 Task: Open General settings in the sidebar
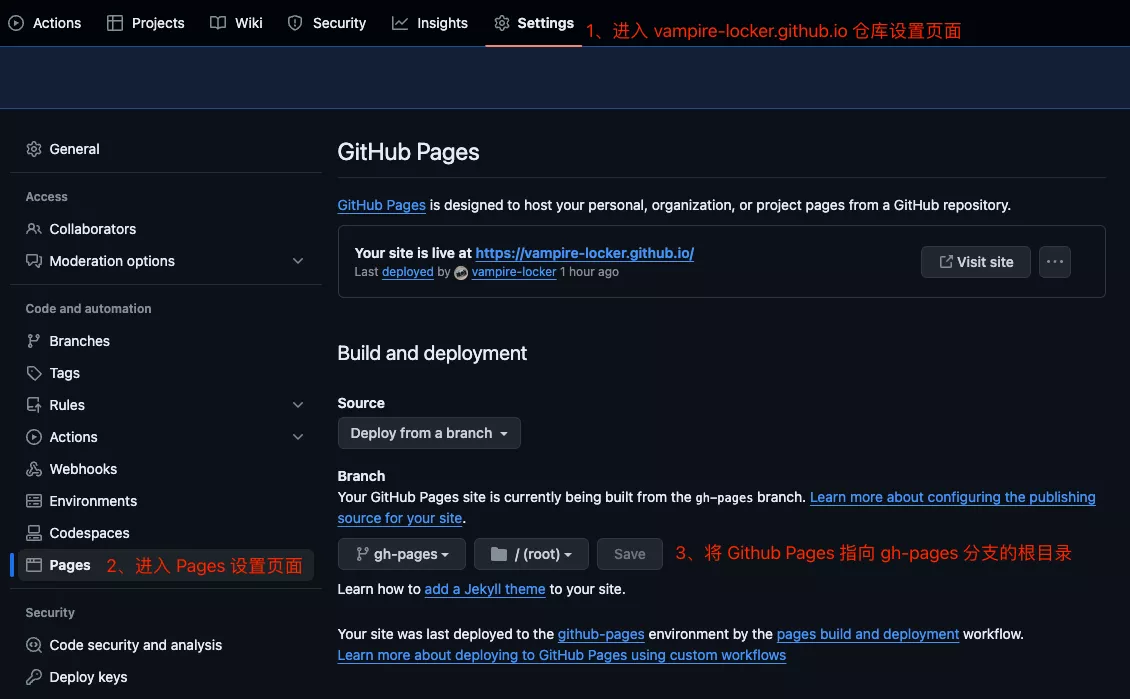[x=166, y=149]
